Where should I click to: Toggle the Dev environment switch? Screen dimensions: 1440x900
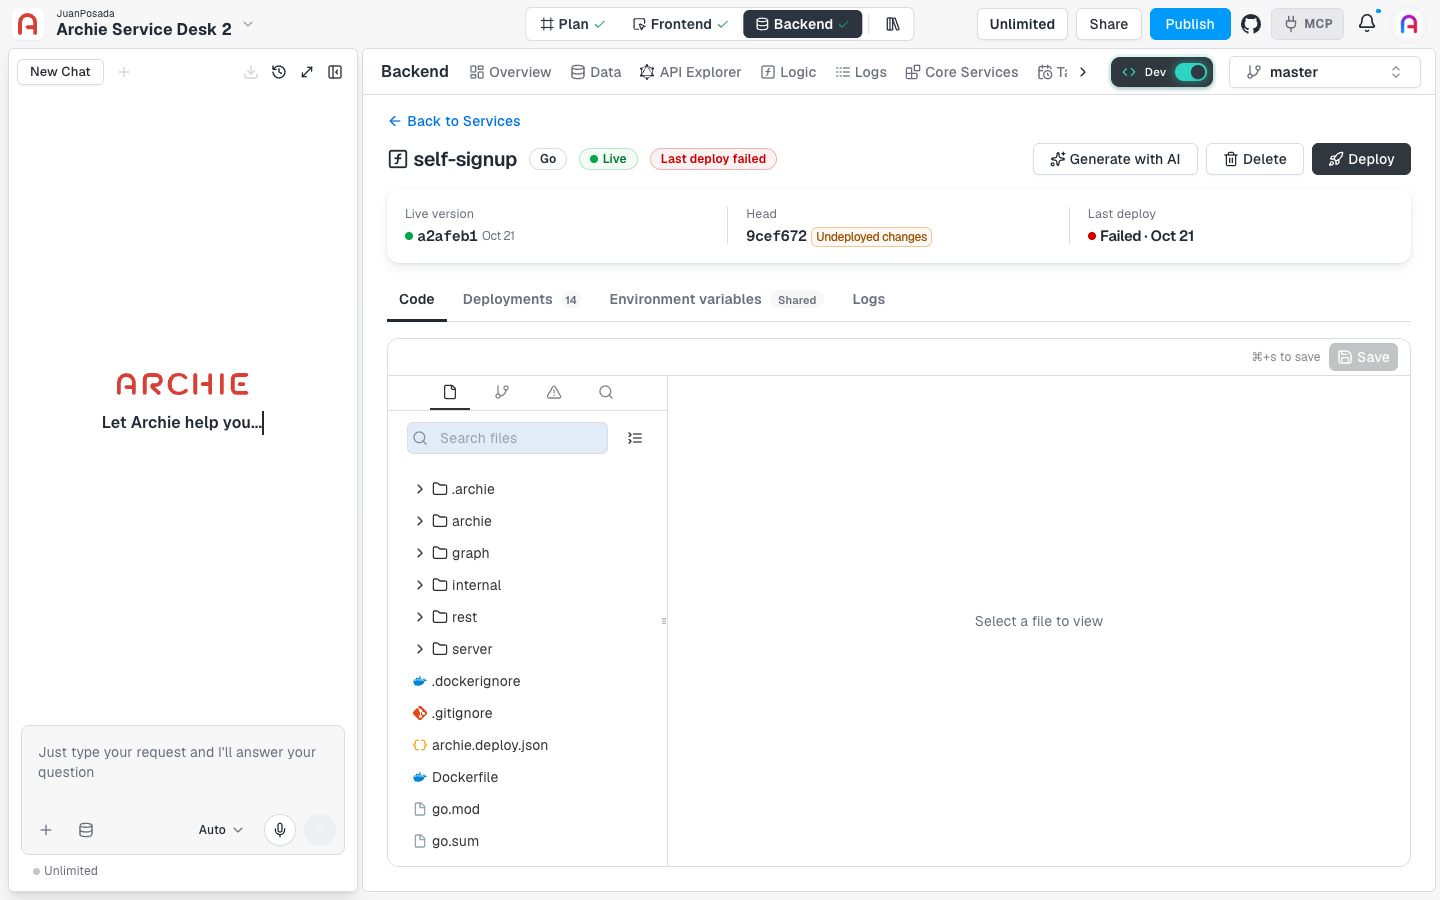coord(1190,72)
